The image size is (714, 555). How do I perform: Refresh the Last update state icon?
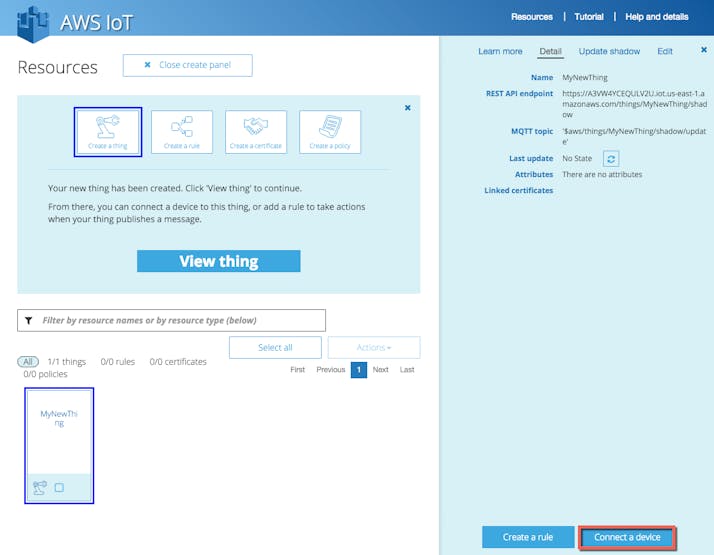[x=611, y=159]
